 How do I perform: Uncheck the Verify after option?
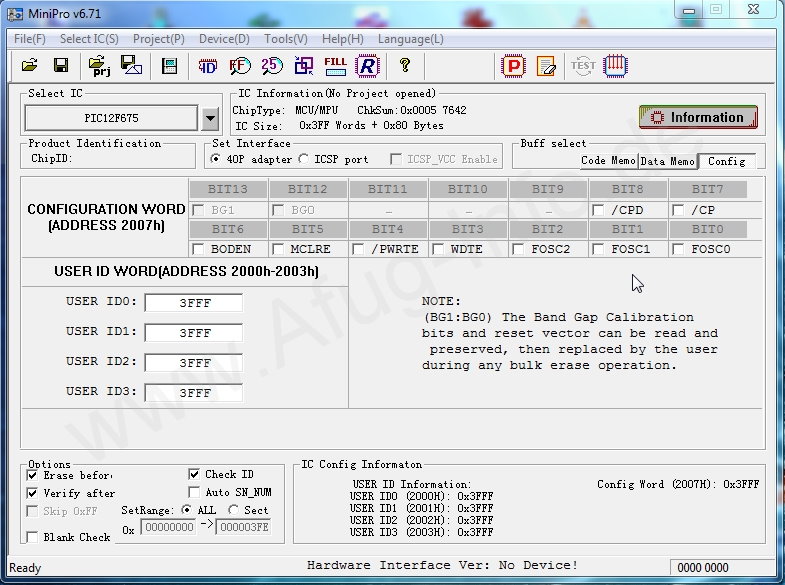tap(32, 493)
